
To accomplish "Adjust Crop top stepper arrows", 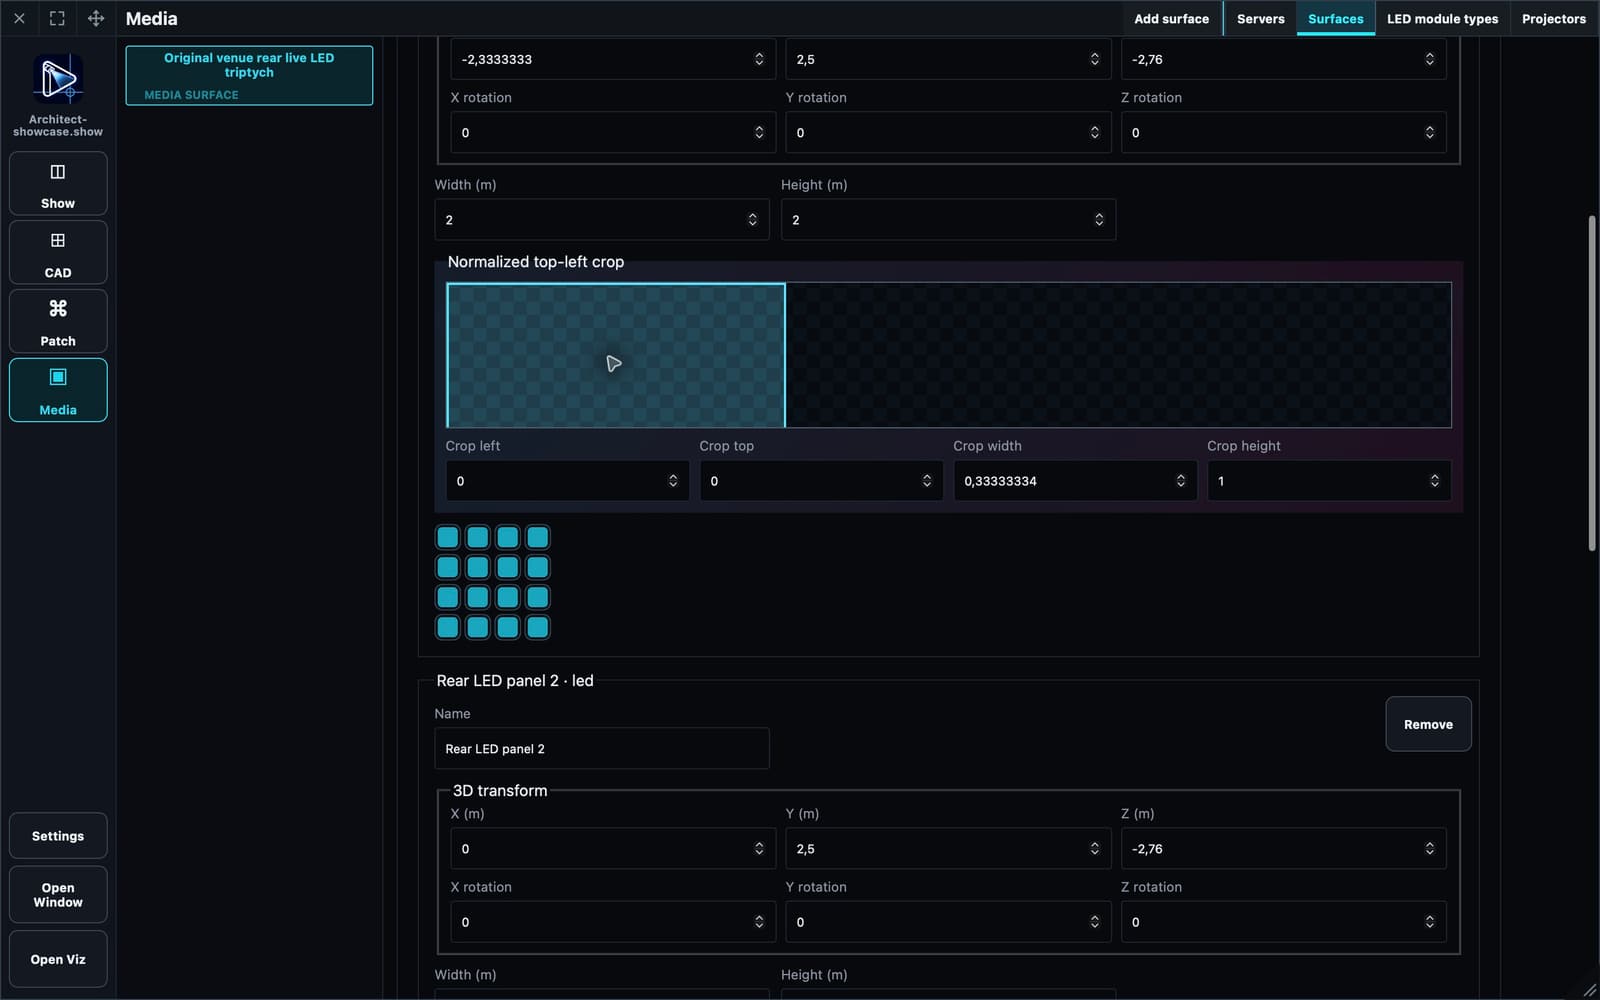I will click(x=927, y=481).
